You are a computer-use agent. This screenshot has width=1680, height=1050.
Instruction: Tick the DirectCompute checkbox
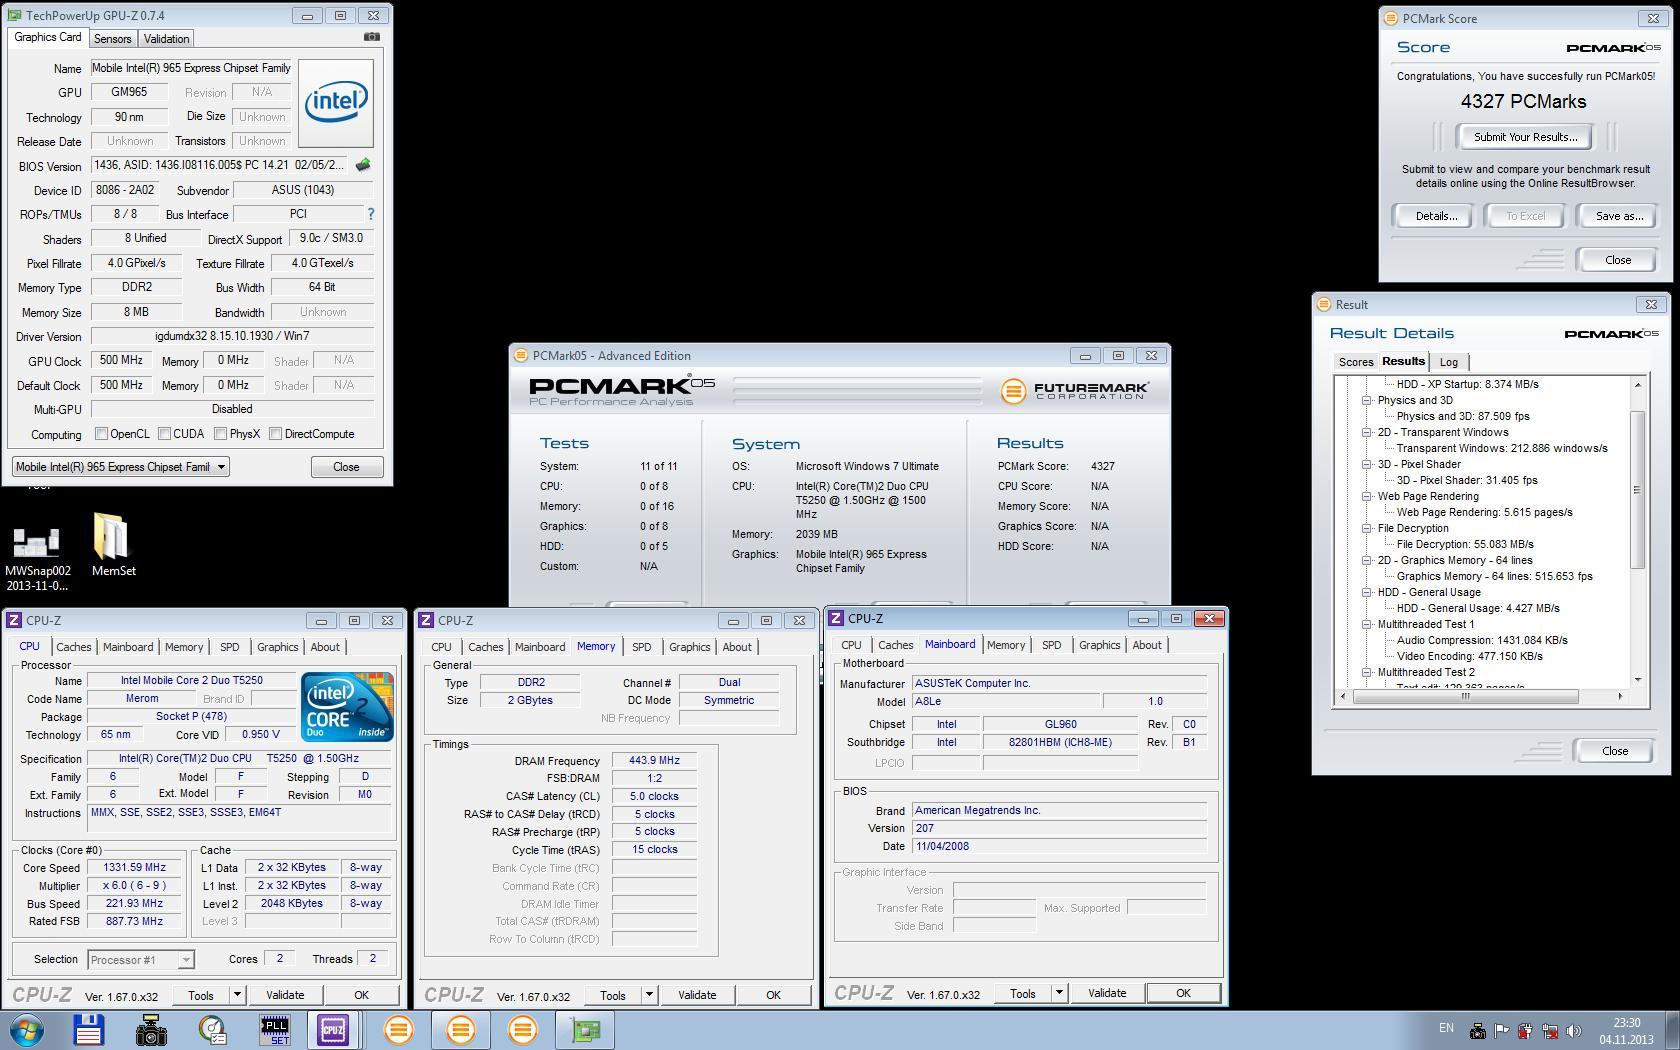coord(275,434)
